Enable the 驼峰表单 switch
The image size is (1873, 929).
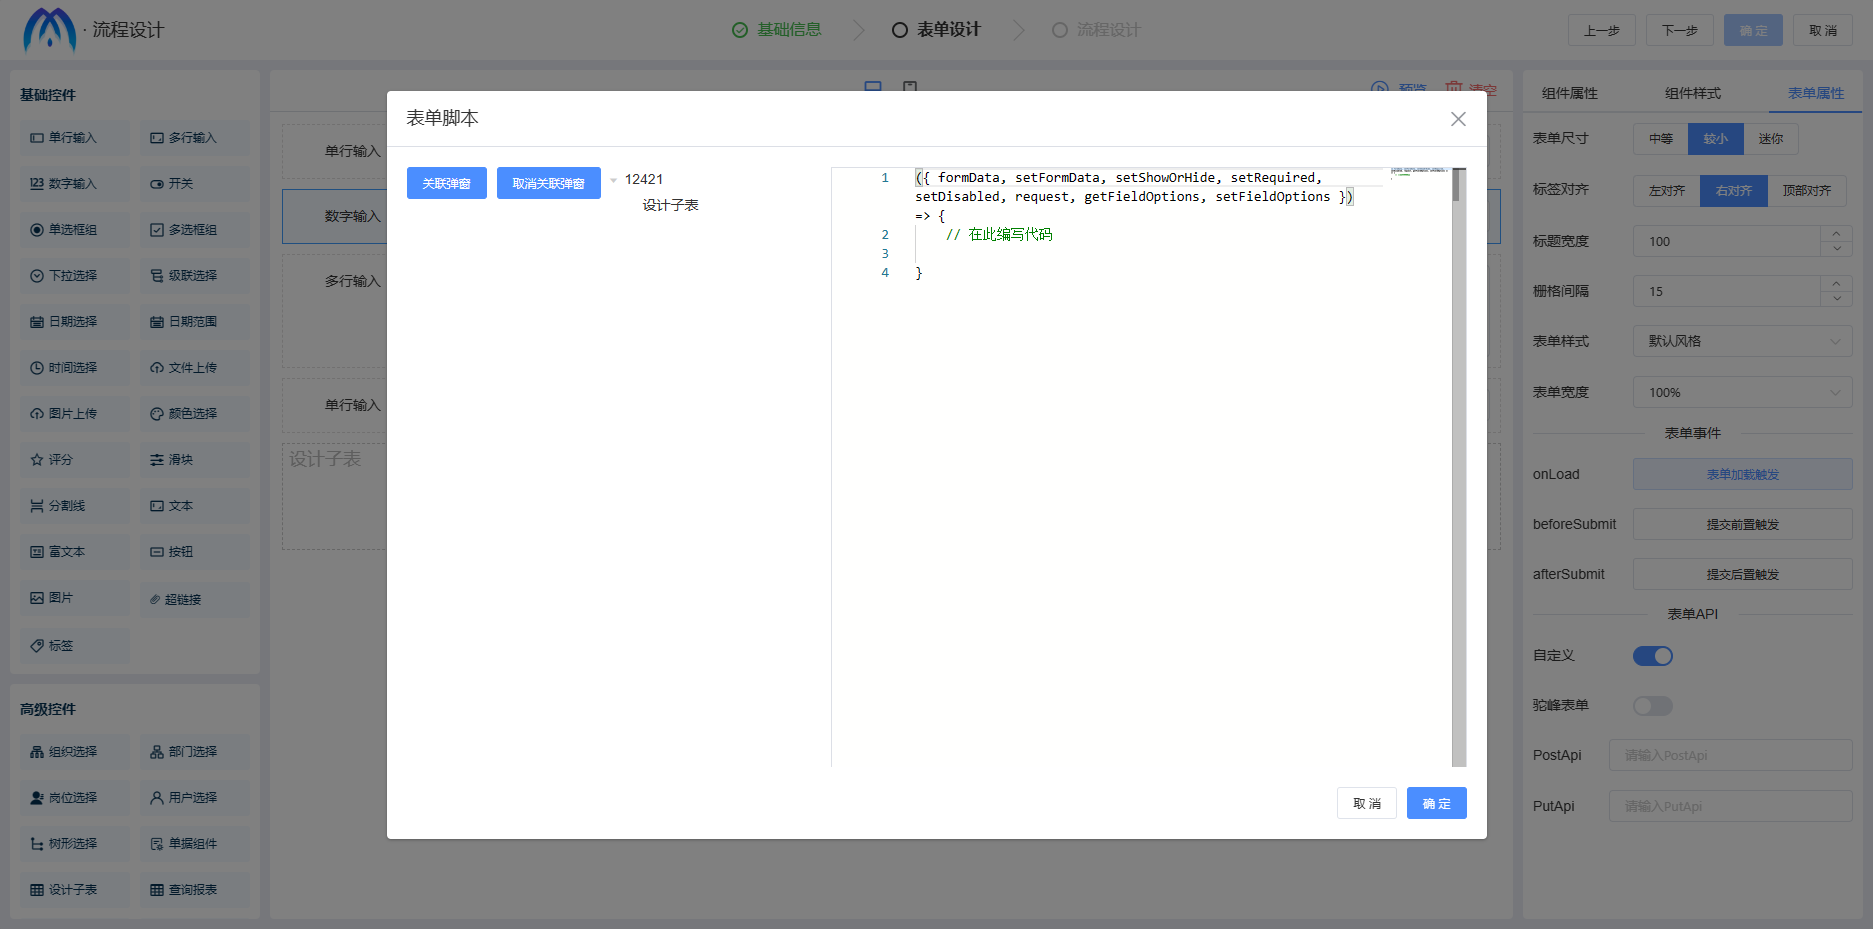[1653, 706]
